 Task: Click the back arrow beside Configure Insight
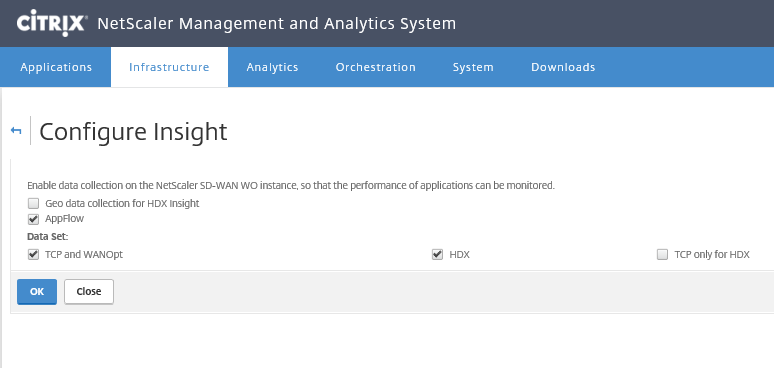[16, 131]
